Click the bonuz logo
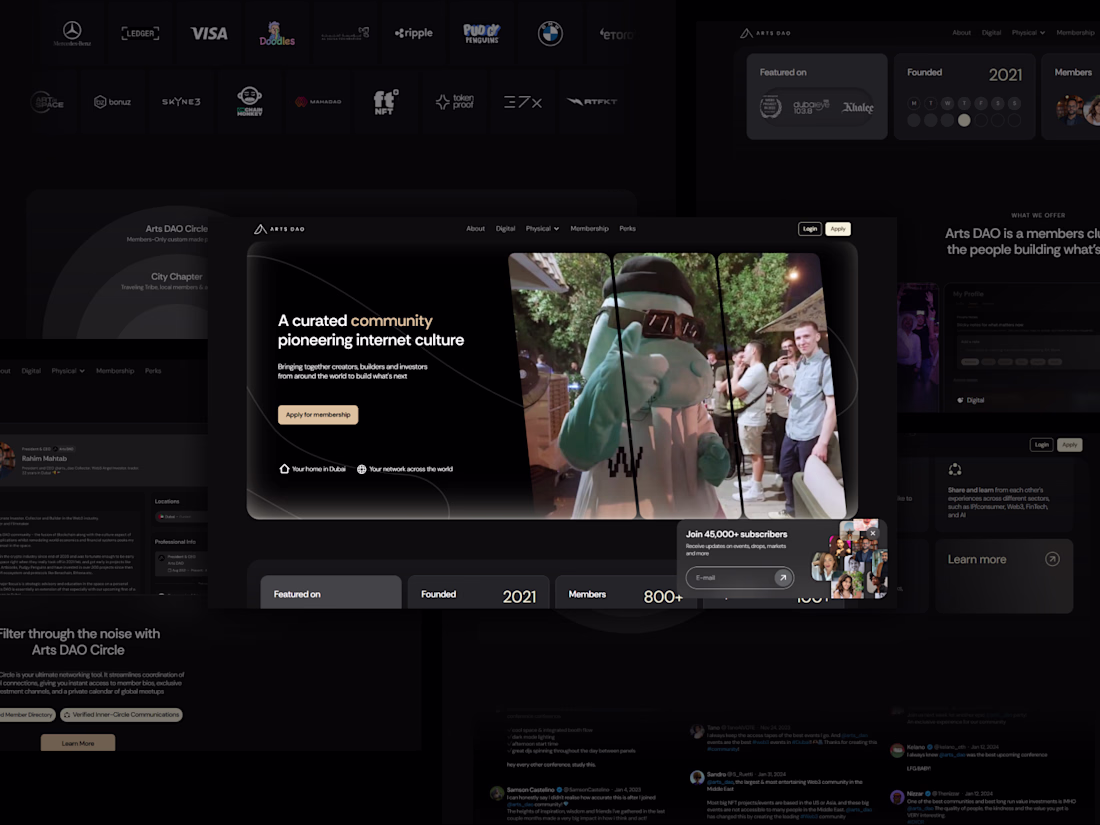 (x=112, y=102)
